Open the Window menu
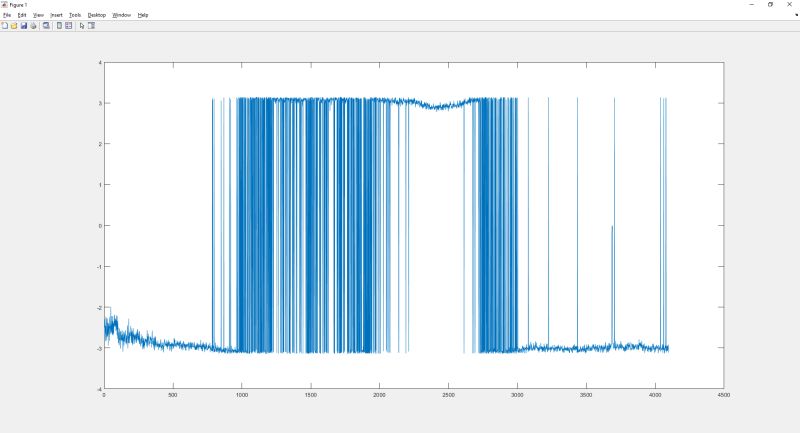This screenshot has width=800, height=433. 121,15
